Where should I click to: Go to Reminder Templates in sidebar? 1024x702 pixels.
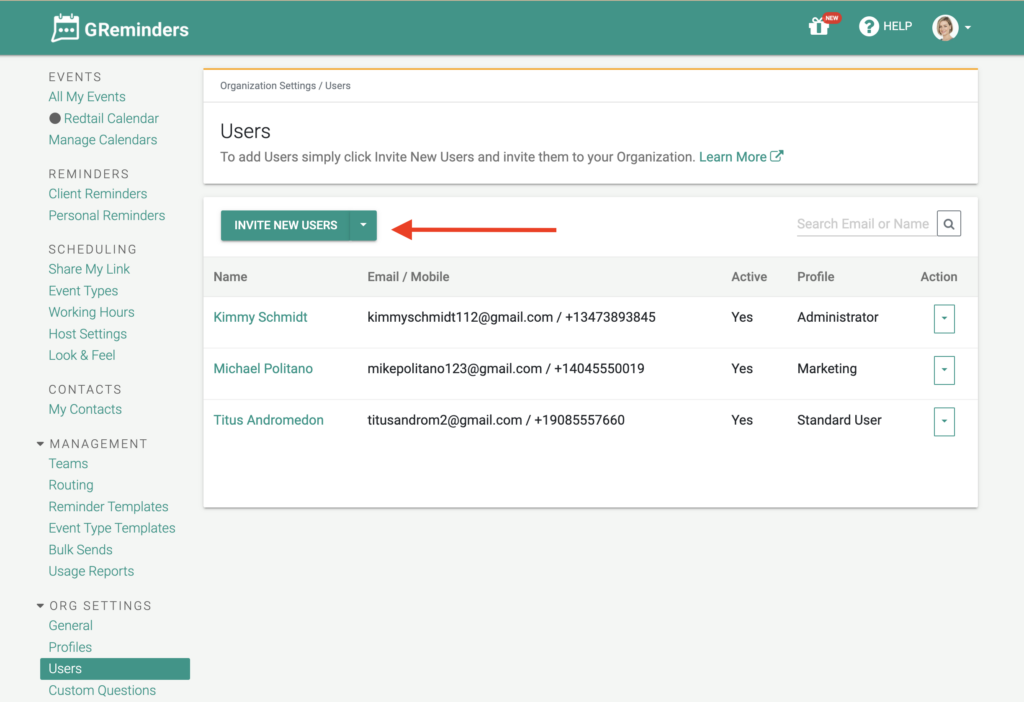coord(108,507)
